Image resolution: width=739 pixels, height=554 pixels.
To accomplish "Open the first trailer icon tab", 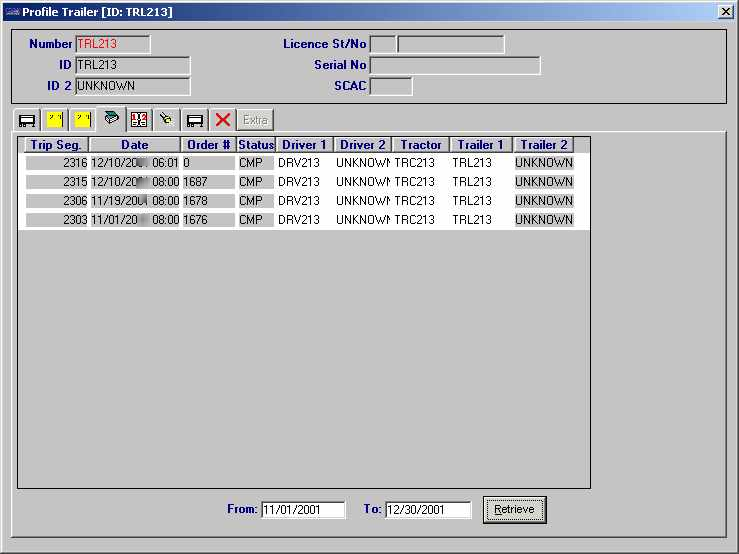I will [x=27, y=120].
